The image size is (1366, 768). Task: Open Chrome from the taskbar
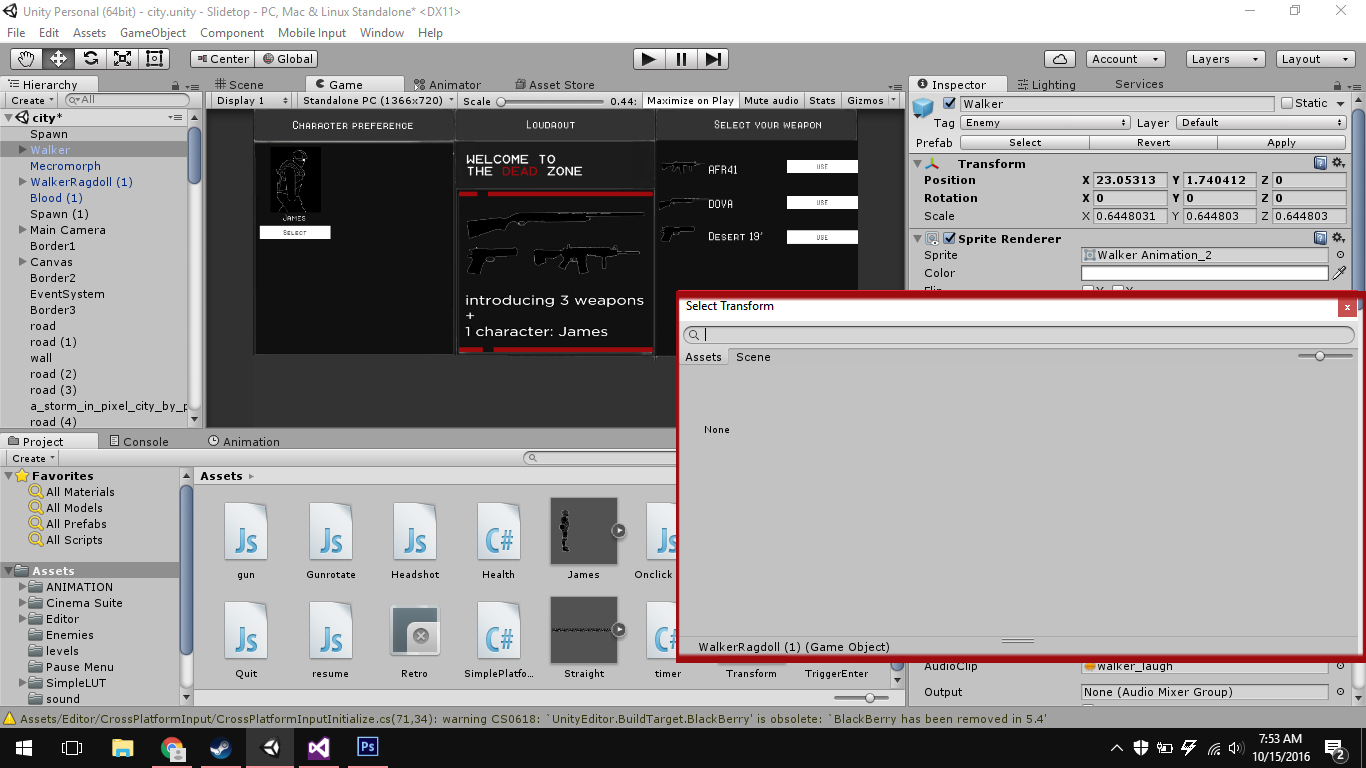(x=172, y=747)
